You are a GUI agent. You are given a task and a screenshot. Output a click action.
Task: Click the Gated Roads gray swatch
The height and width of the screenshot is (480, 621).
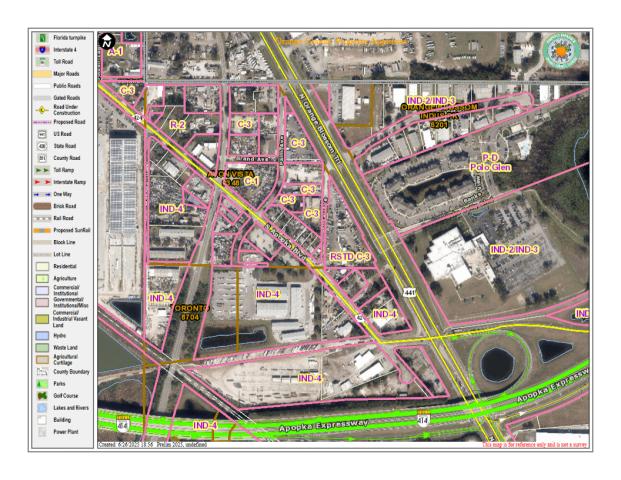click(43, 98)
